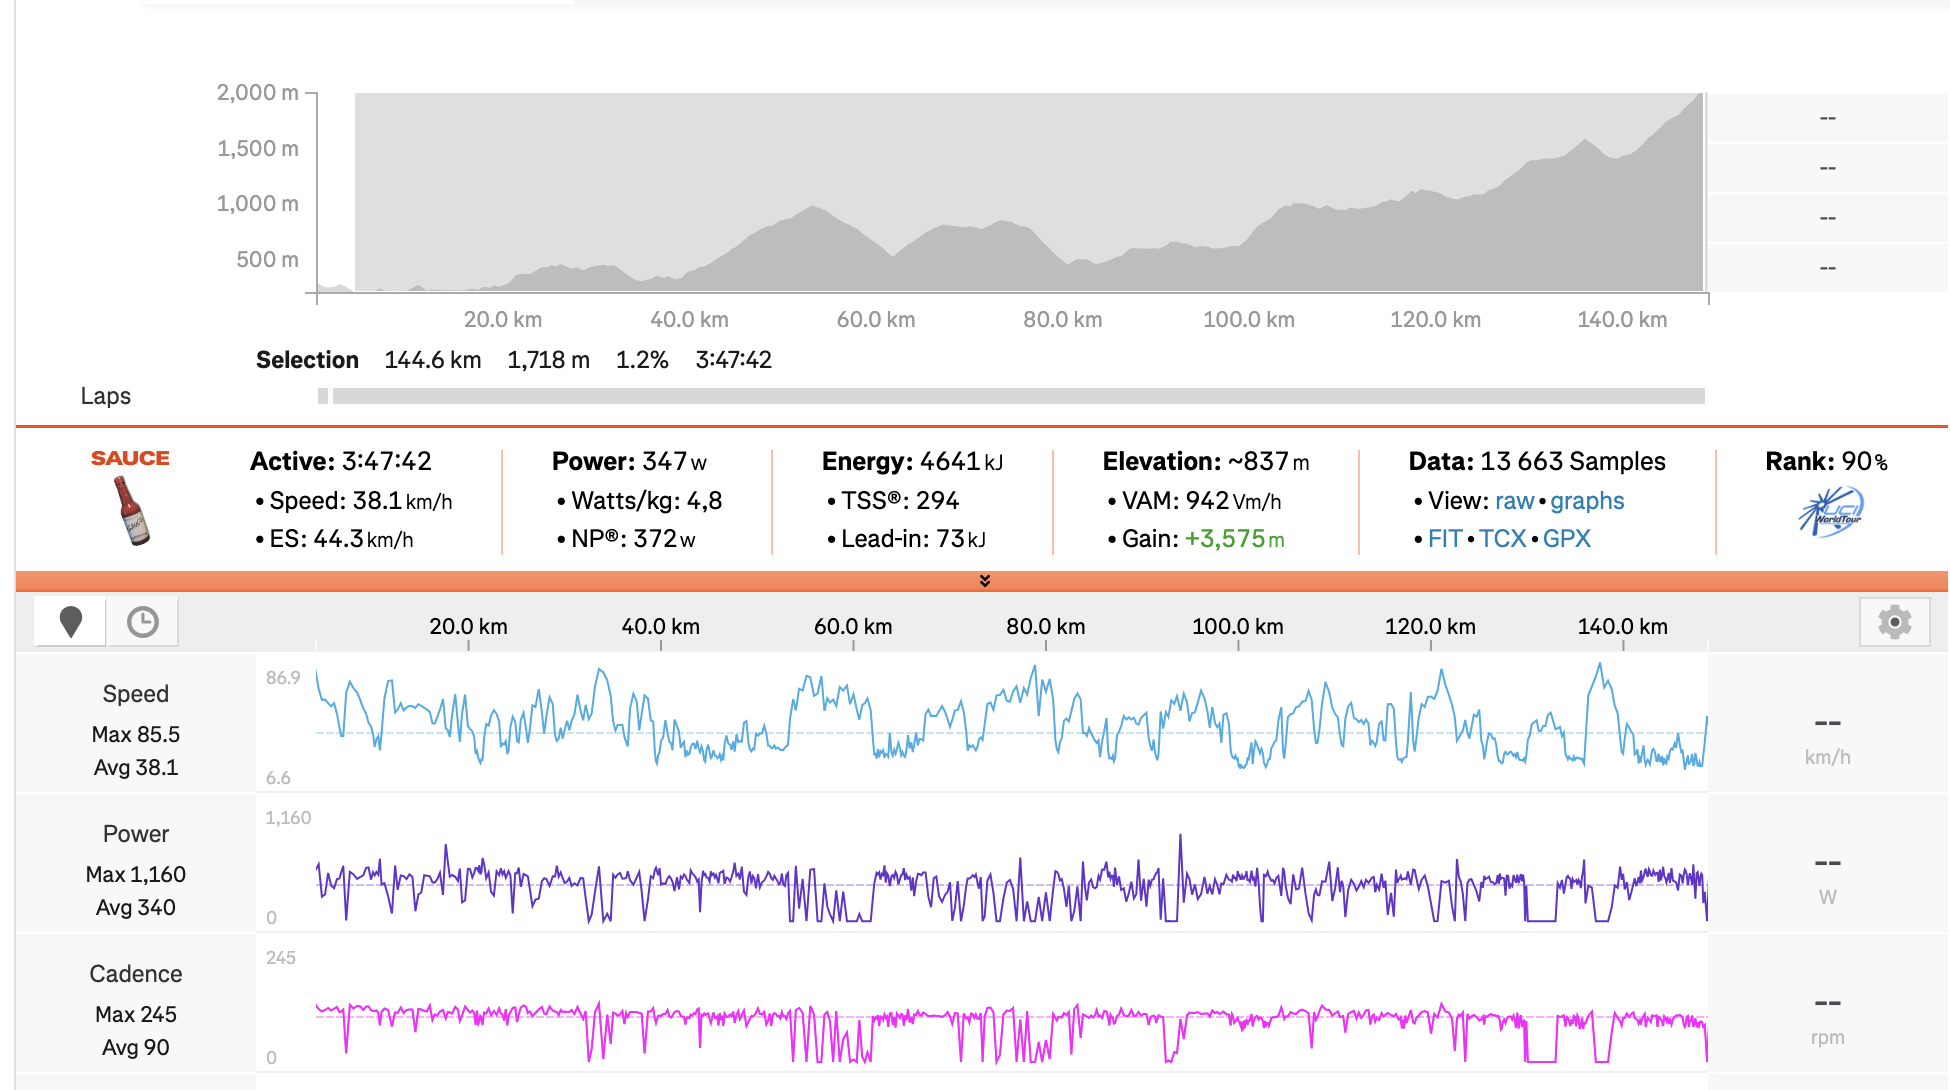Open the graphs view link
This screenshot has height=1090, width=1950.
[x=1587, y=501]
